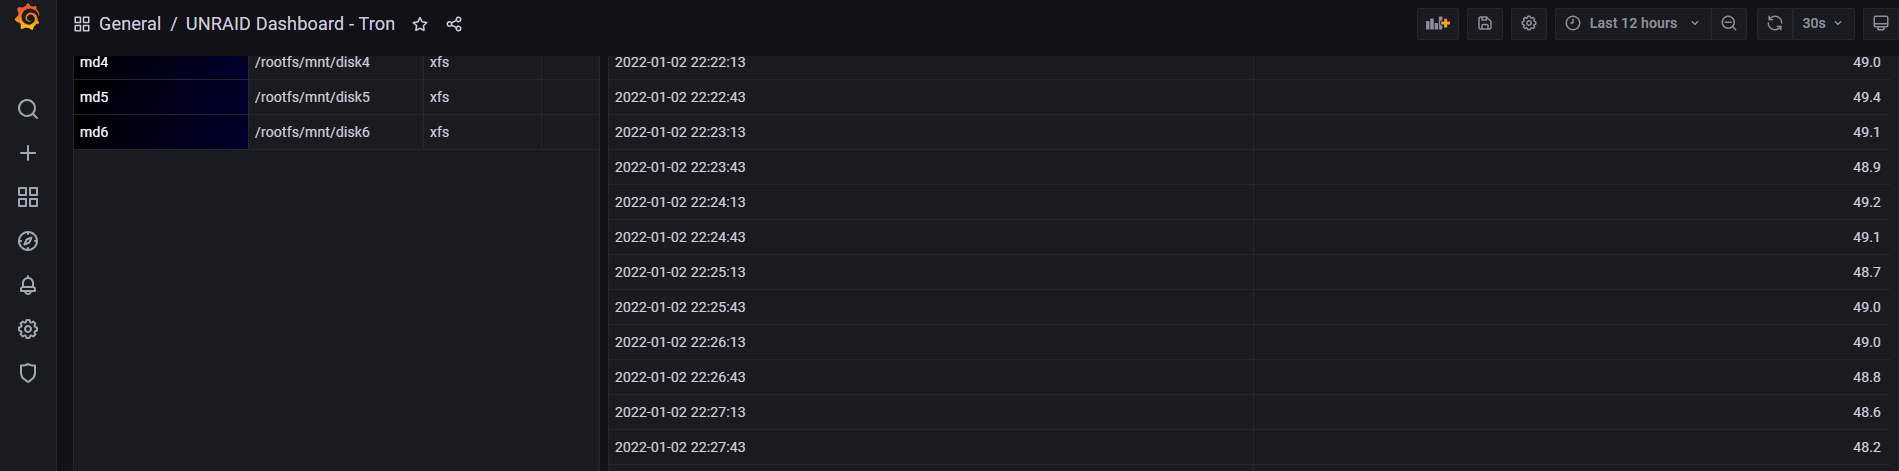This screenshot has width=1899, height=471.
Task: Open the Server Admin shield icon
Action: click(28, 373)
